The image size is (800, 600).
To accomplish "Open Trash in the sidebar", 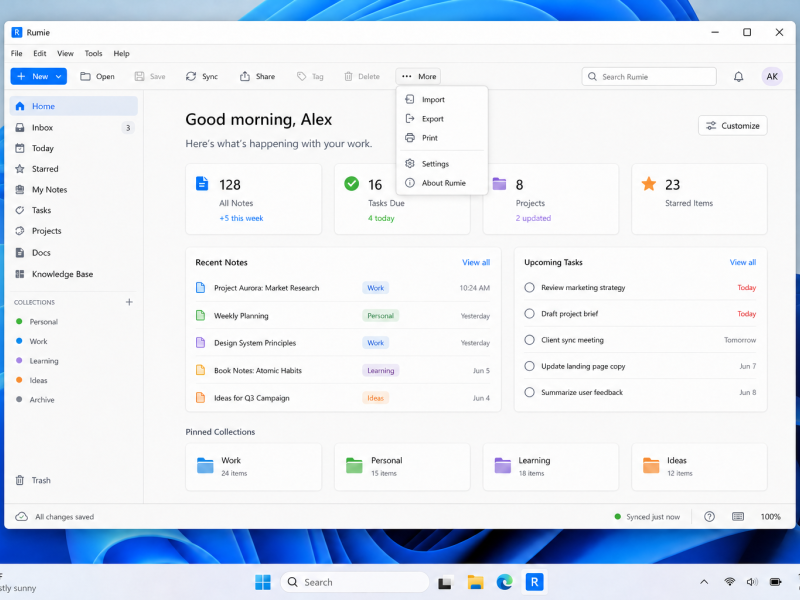I will pyautogui.click(x=73, y=480).
